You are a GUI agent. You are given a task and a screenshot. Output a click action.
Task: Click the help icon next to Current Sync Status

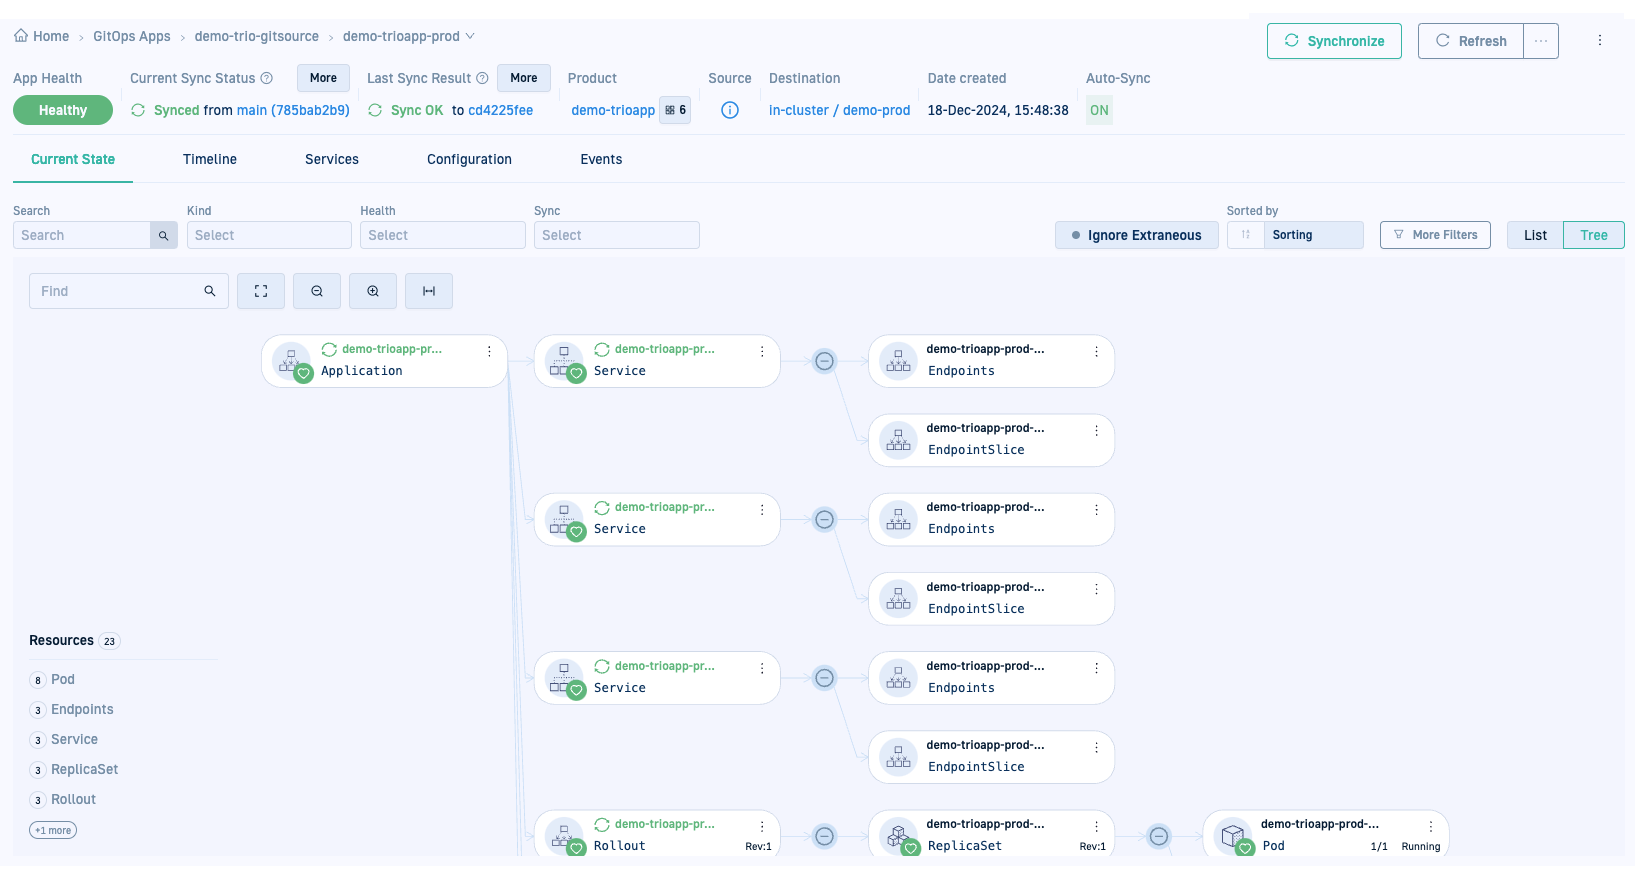coord(267,78)
